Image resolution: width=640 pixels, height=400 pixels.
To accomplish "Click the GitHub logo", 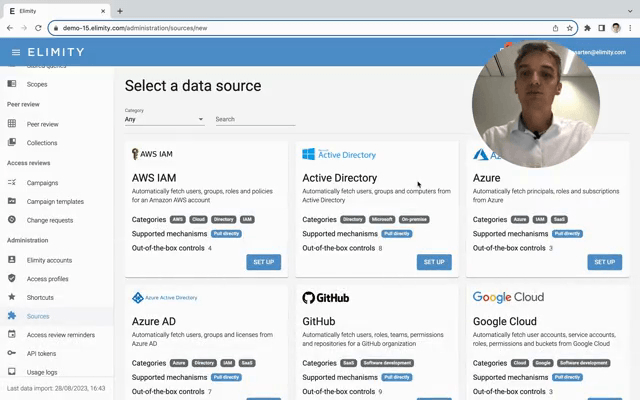I will coord(326,298).
